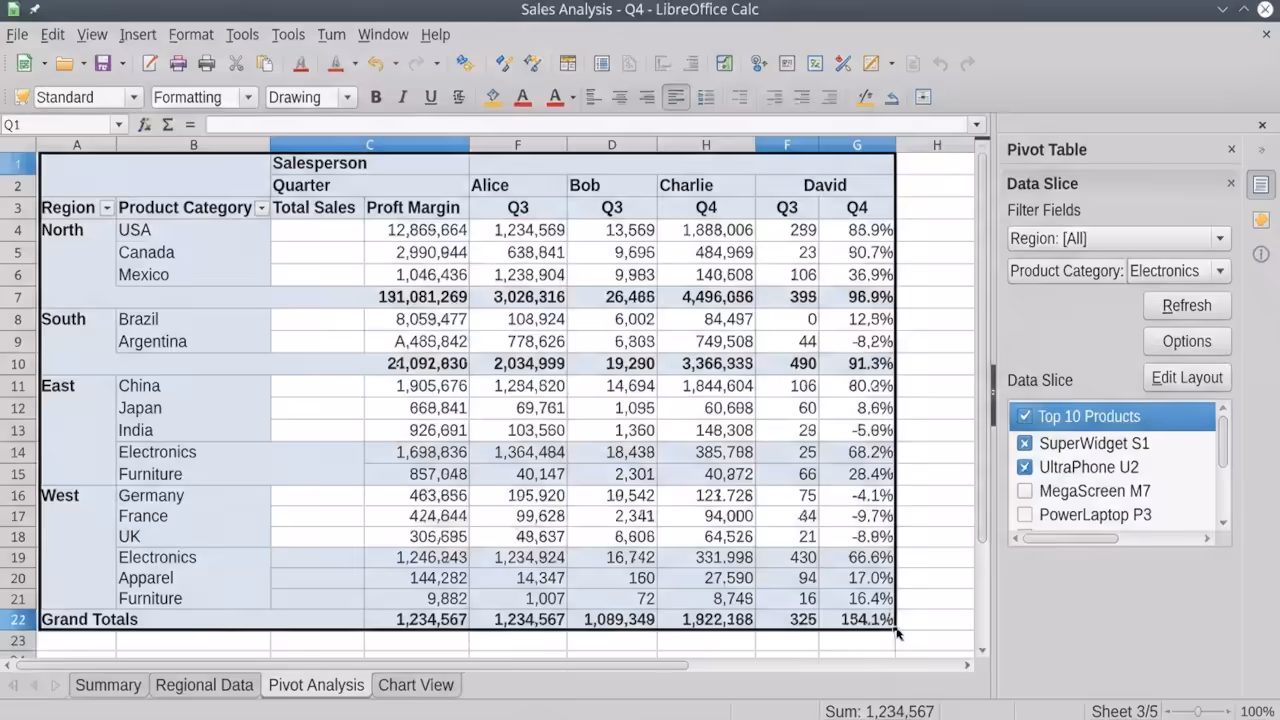Click the dark gray printer icon
The width and height of the screenshot is (1280, 720).
click(207, 63)
